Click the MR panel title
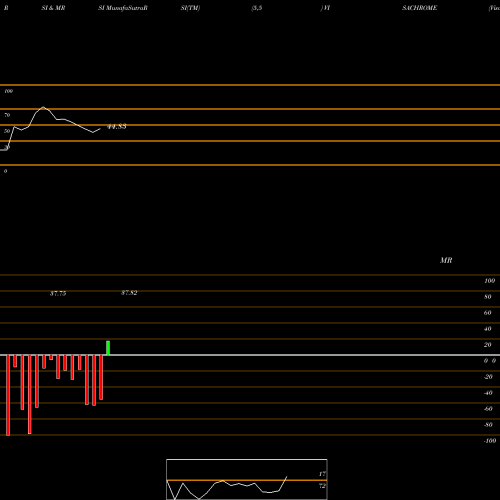Image resolution: width=500 pixels, height=500 pixels. tap(446, 260)
